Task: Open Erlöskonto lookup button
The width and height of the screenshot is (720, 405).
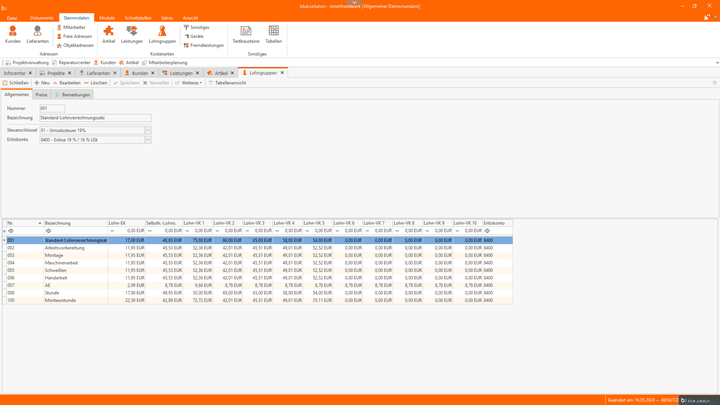Action: click(x=148, y=140)
